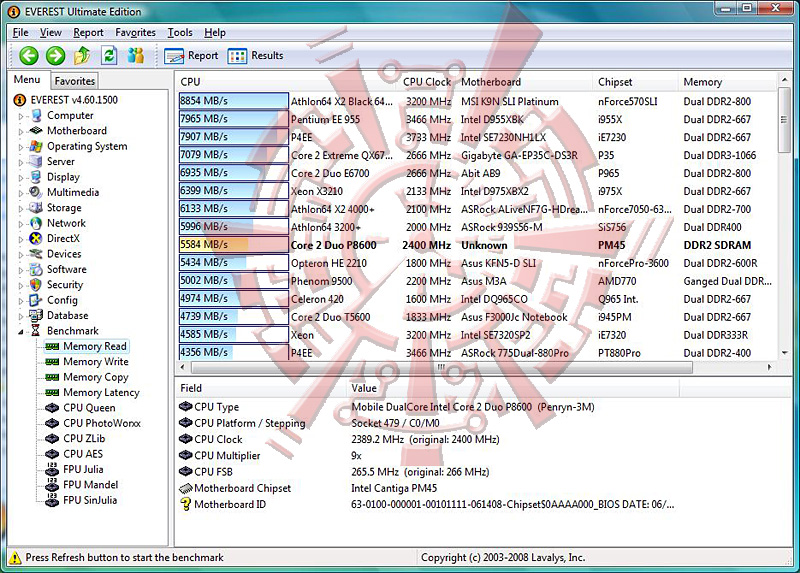Image resolution: width=800 pixels, height=573 pixels.
Task: Sort results by Motherboard column header
Action: [x=524, y=82]
